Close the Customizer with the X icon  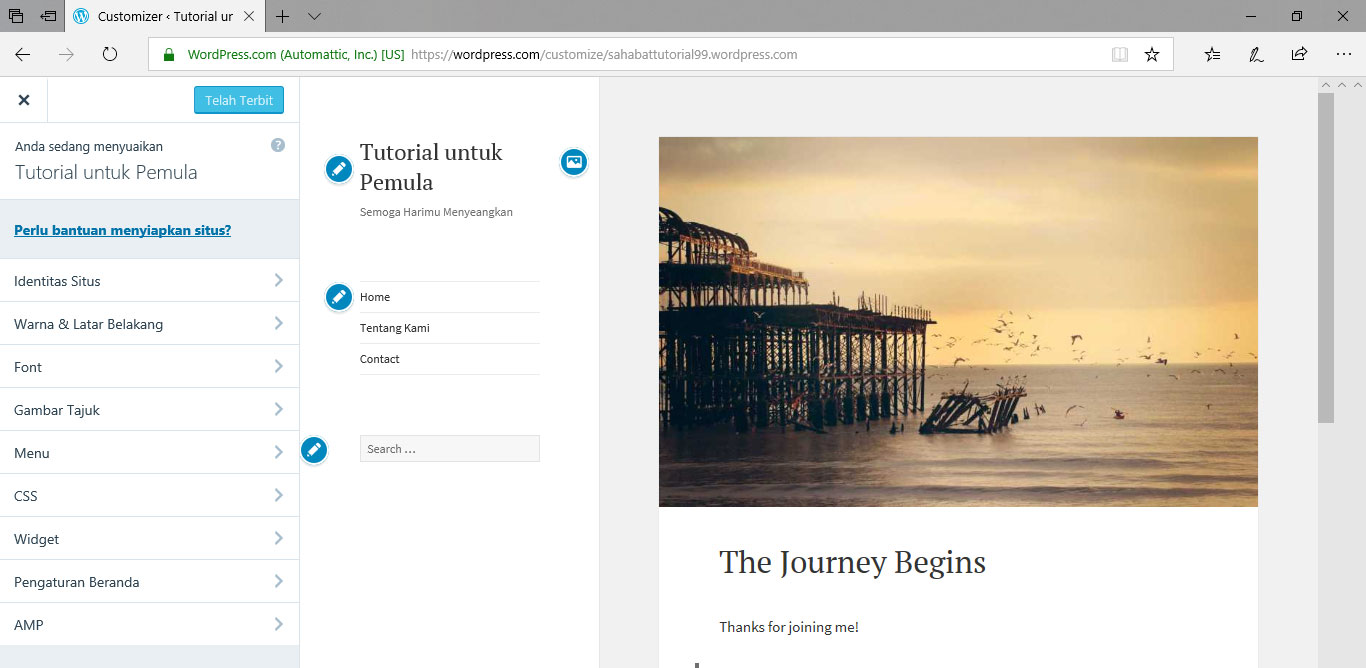click(x=24, y=100)
